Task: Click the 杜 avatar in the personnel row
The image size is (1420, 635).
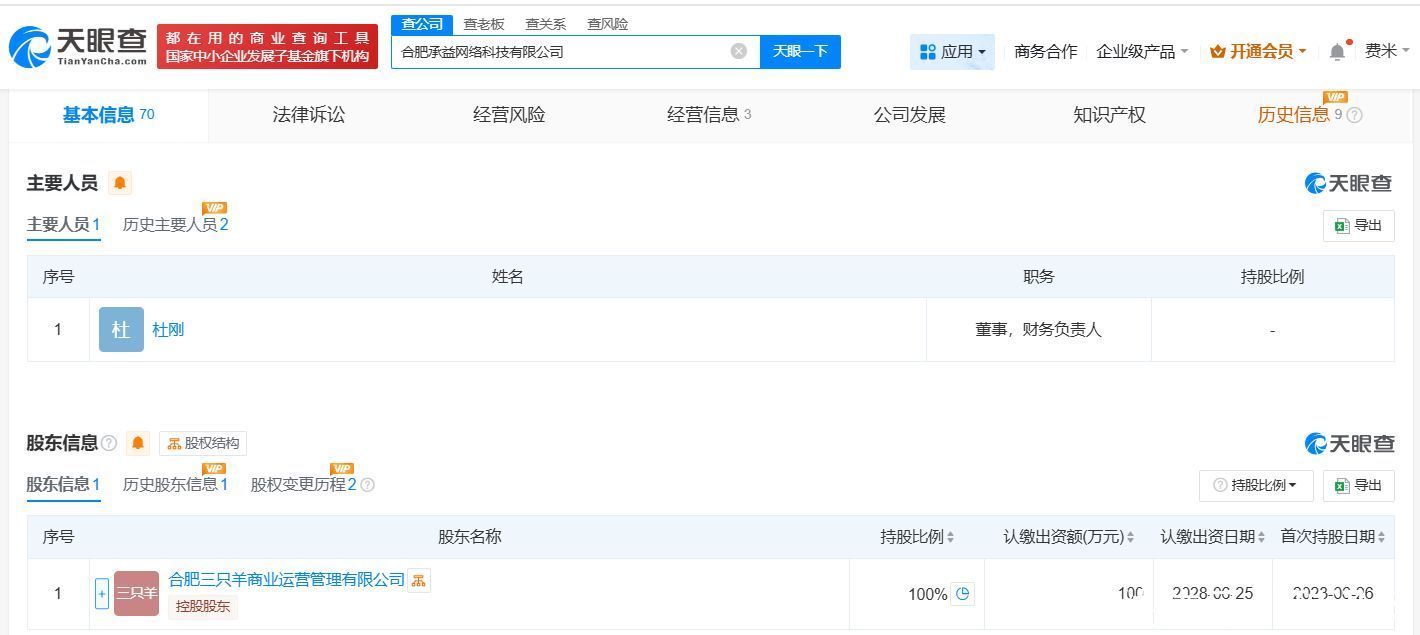Action: tap(121, 329)
